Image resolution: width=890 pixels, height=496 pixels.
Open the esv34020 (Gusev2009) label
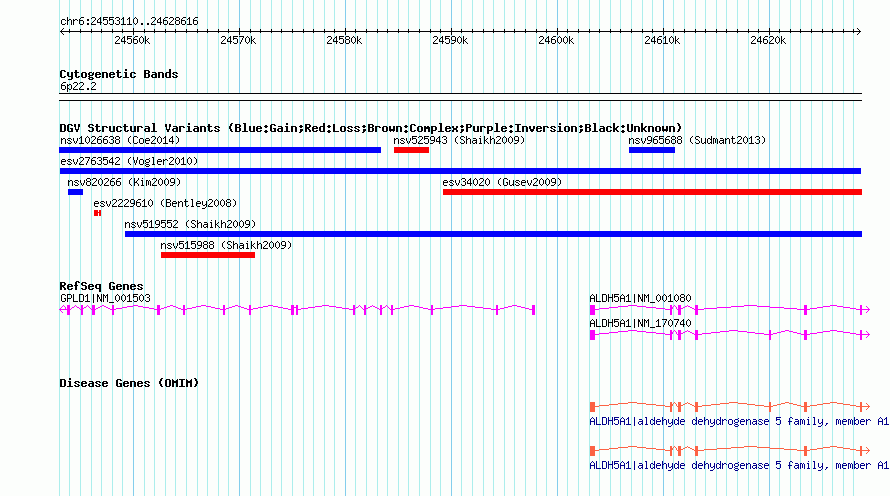point(502,182)
